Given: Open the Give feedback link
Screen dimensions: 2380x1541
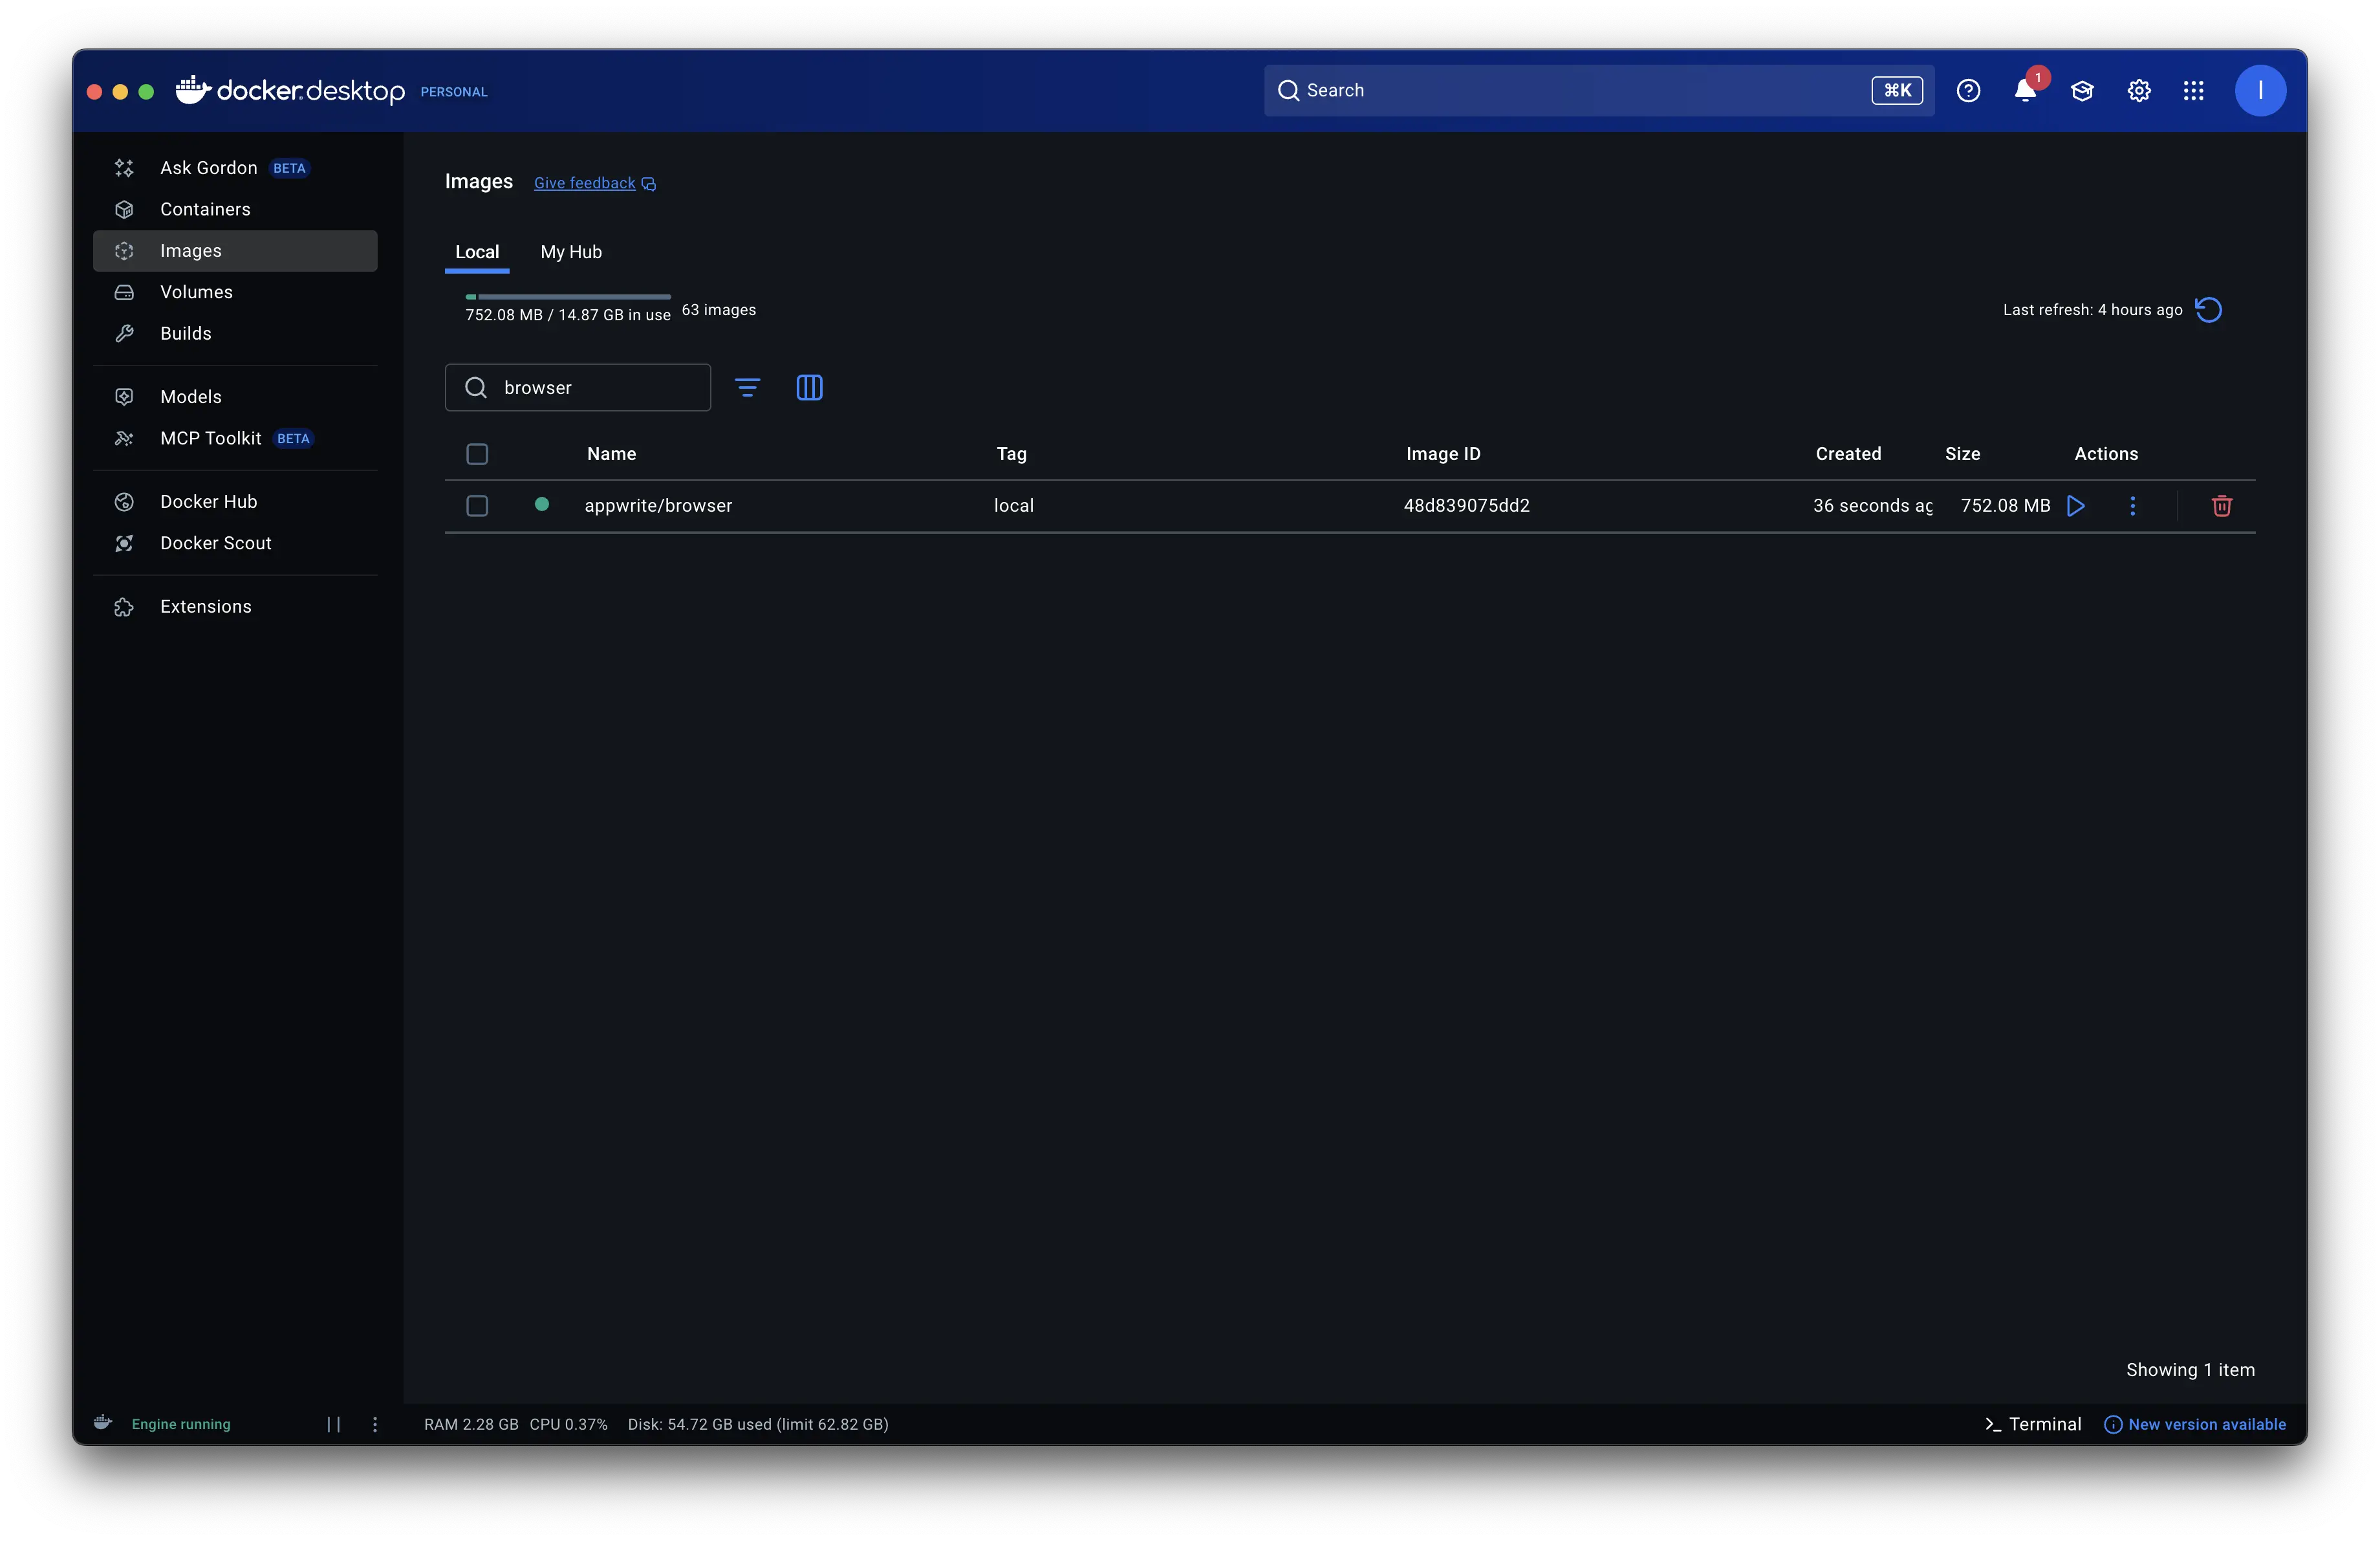Looking at the screenshot, I should coord(584,183).
